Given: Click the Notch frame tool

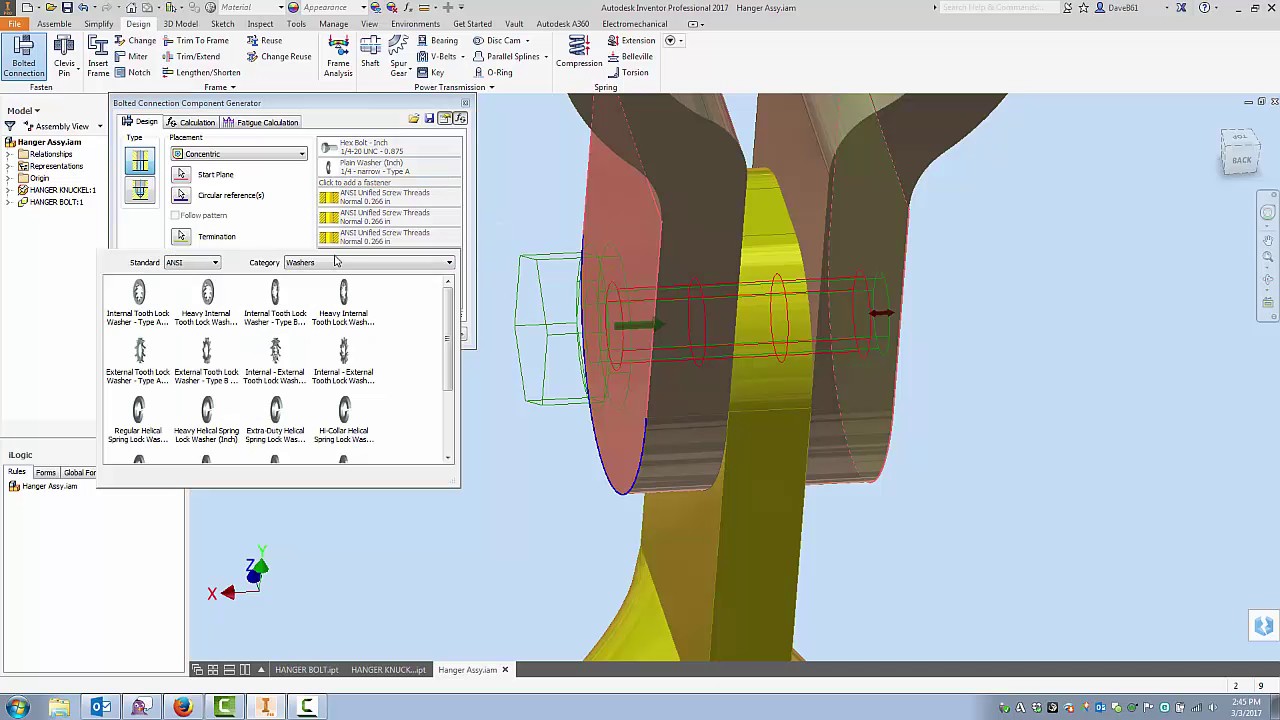Looking at the screenshot, I should point(132,73).
